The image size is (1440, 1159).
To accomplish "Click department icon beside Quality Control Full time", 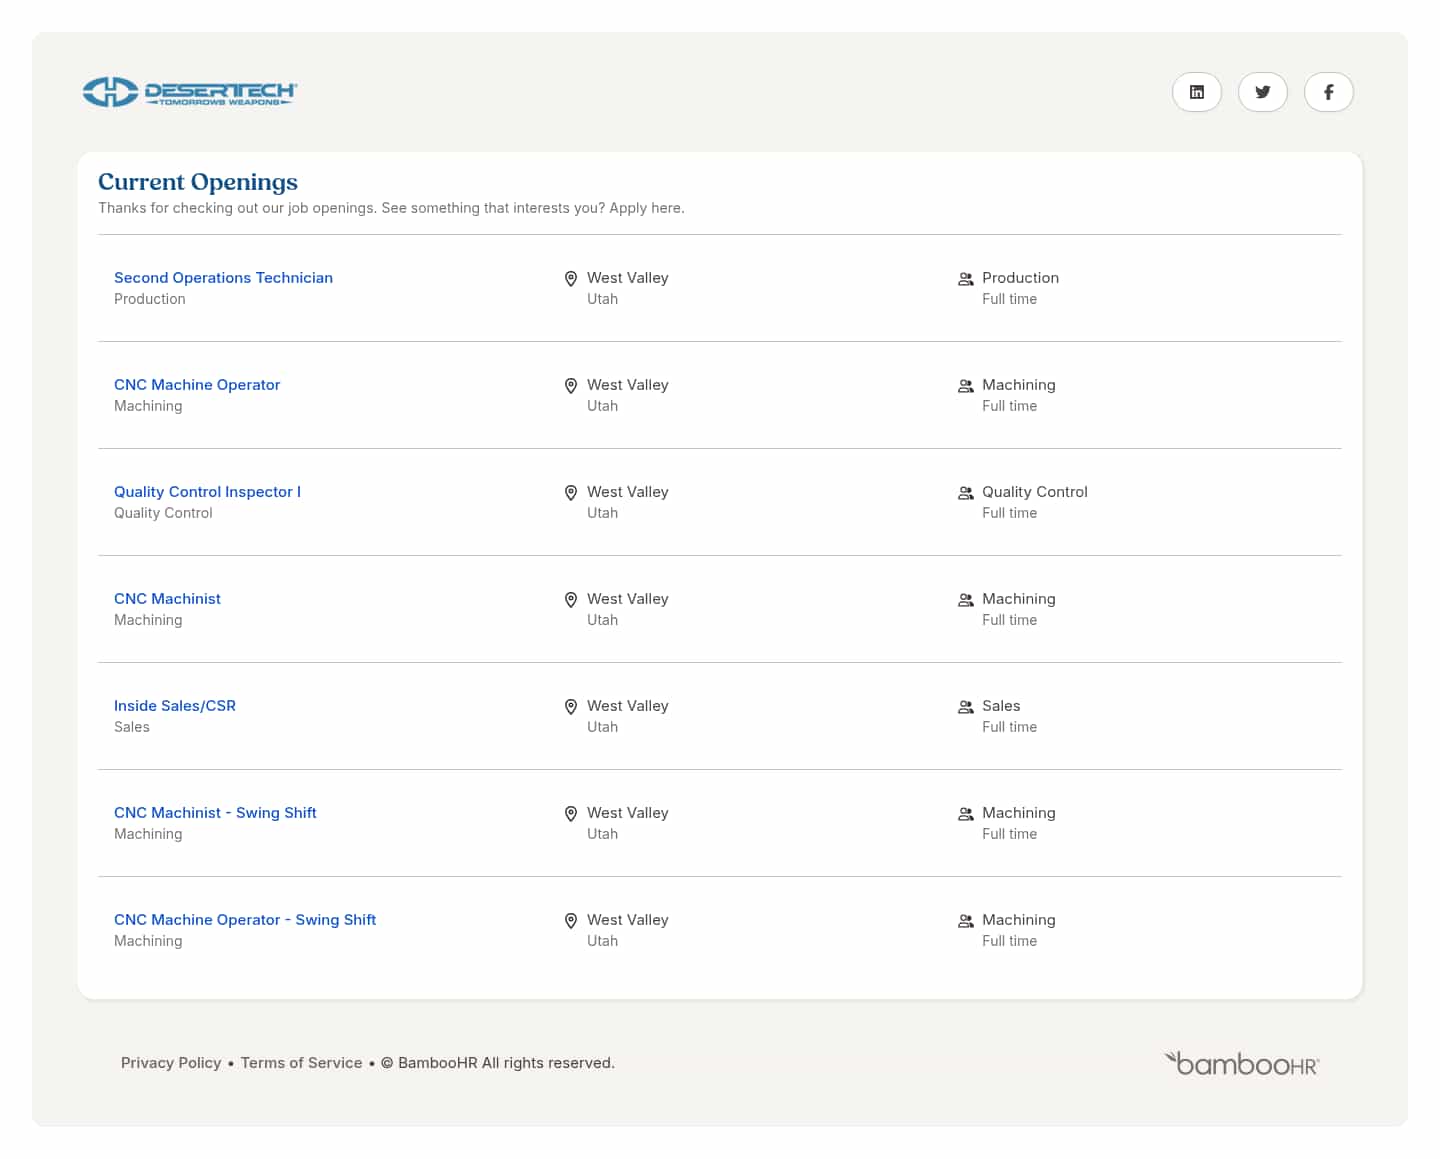I will pyautogui.click(x=966, y=493).
